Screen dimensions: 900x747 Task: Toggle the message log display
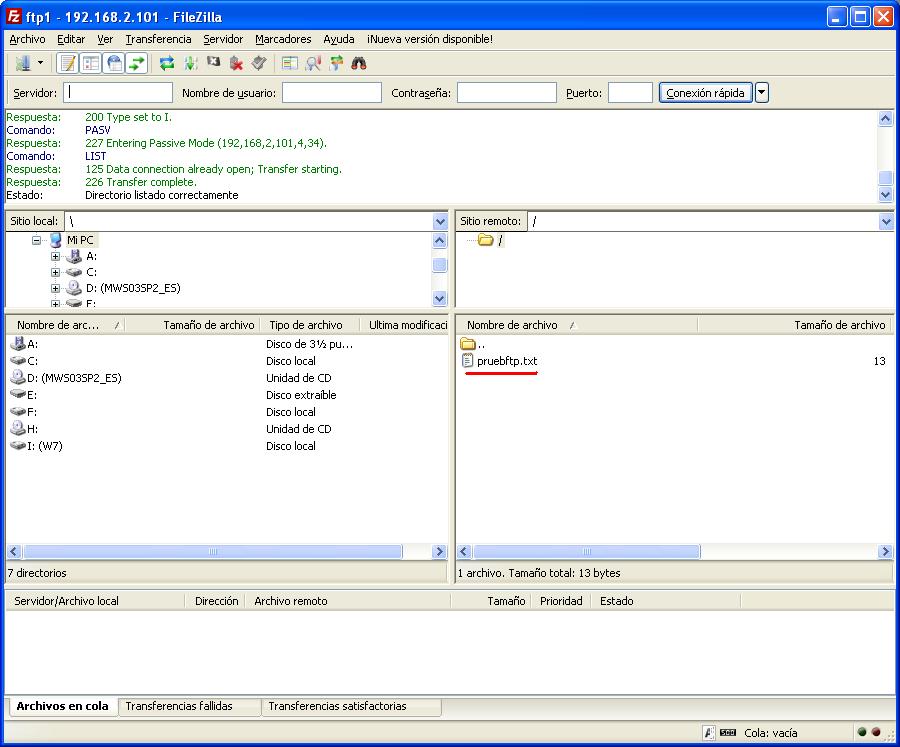coord(66,62)
